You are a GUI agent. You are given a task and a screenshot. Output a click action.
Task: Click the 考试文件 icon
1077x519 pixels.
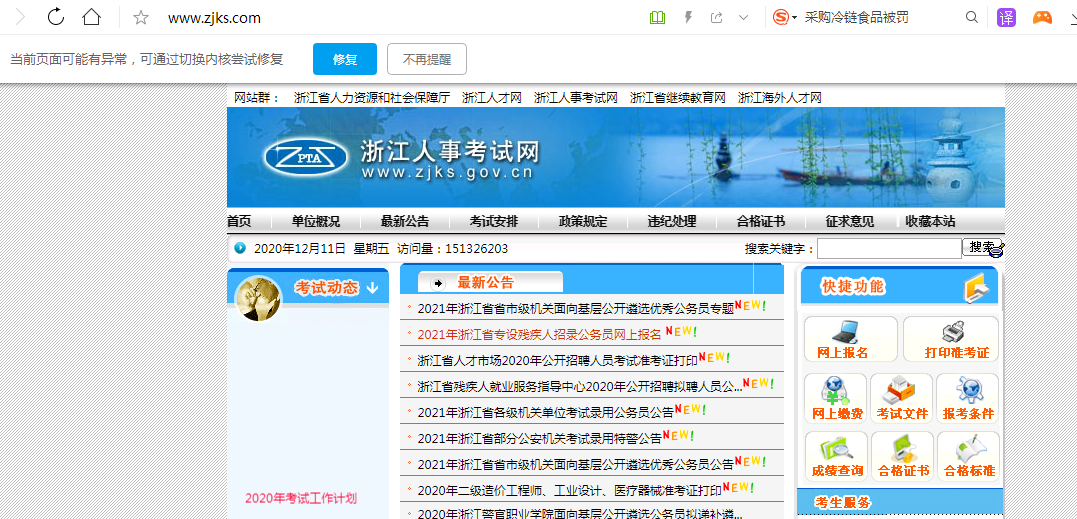(x=901, y=391)
